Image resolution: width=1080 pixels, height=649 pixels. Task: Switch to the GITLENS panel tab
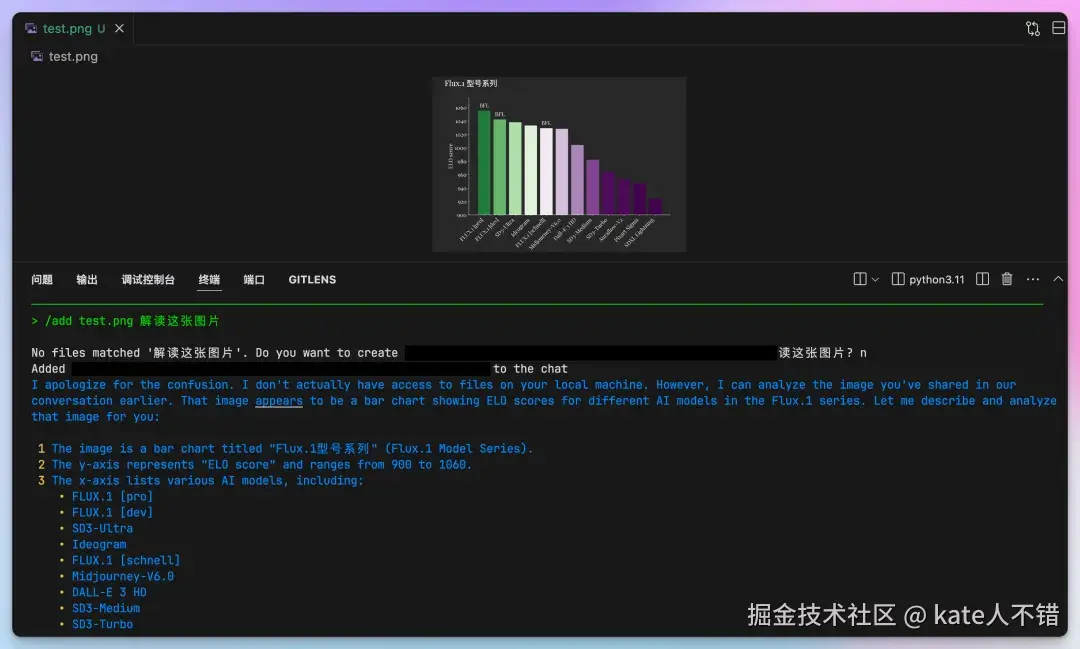311,280
